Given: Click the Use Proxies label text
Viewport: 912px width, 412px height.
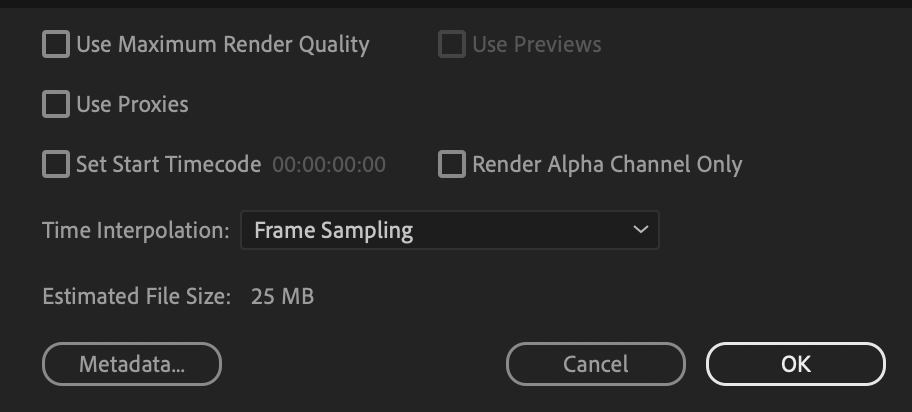Looking at the screenshot, I should pyautogui.click(x=132, y=104).
